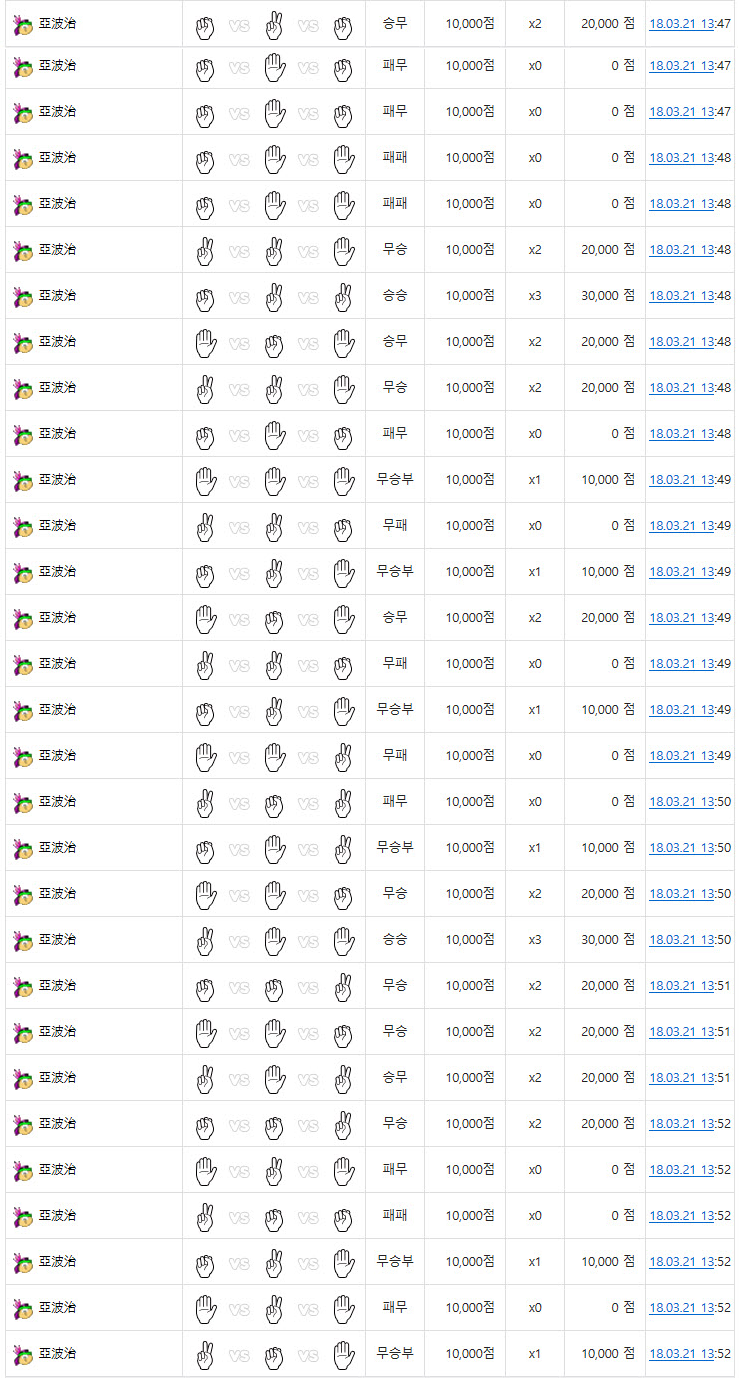The image size is (739, 1380).
Task: Click 10,000점 bet in 13:48 패무 row
Action: click(470, 434)
